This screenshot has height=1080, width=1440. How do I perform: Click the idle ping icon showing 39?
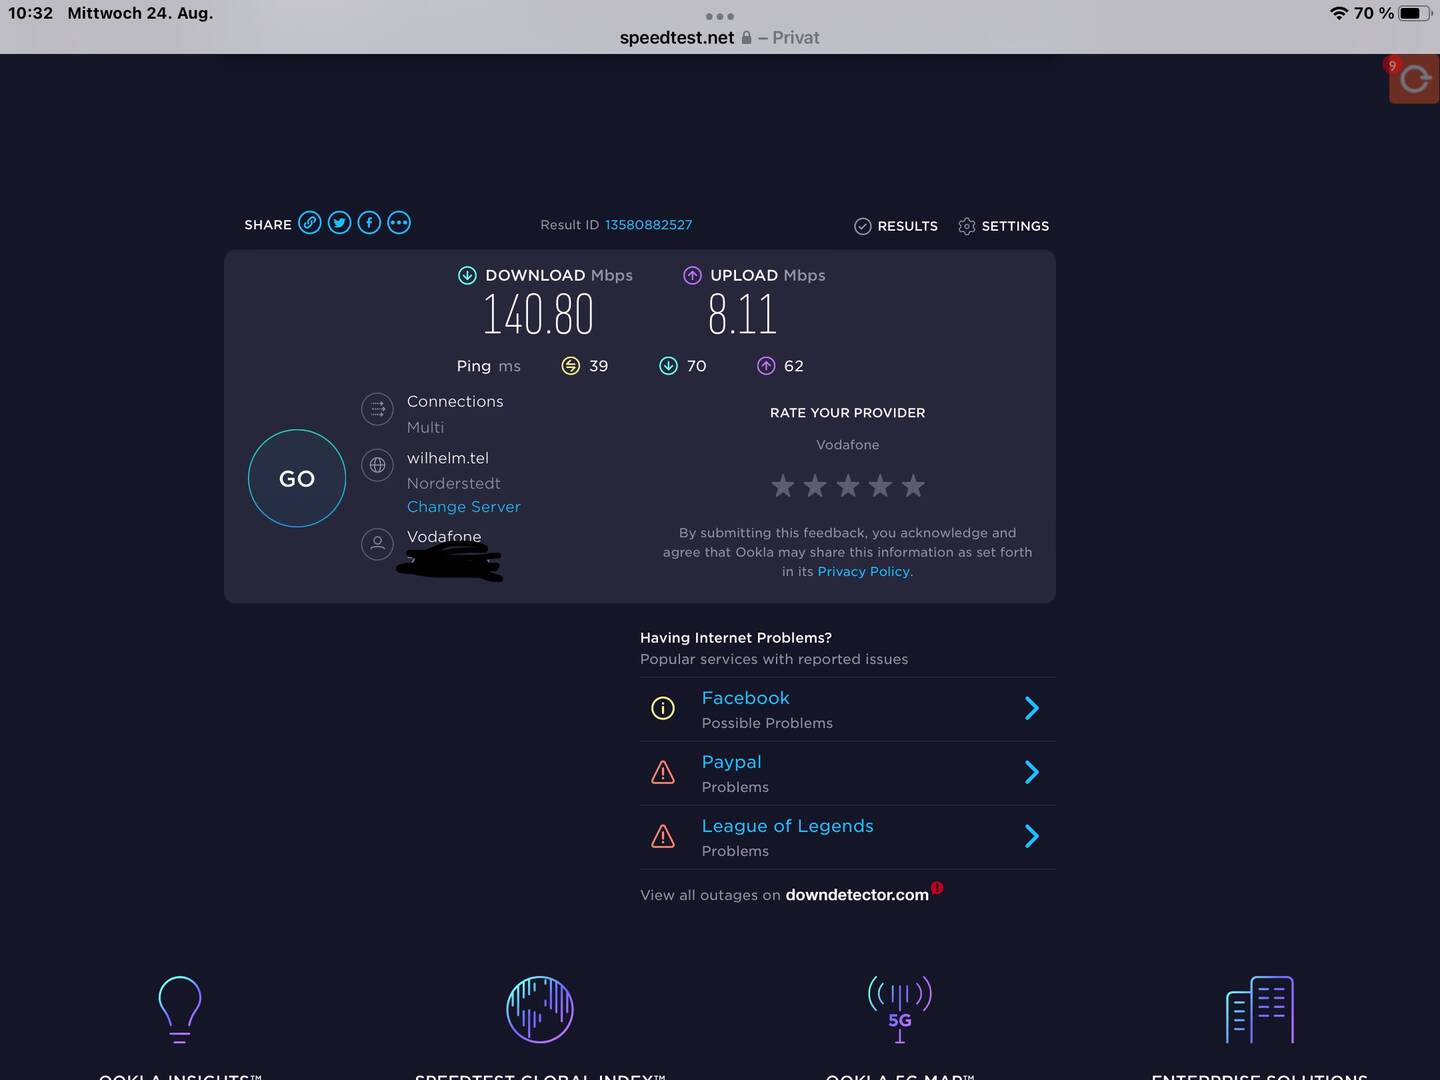pyautogui.click(x=570, y=366)
